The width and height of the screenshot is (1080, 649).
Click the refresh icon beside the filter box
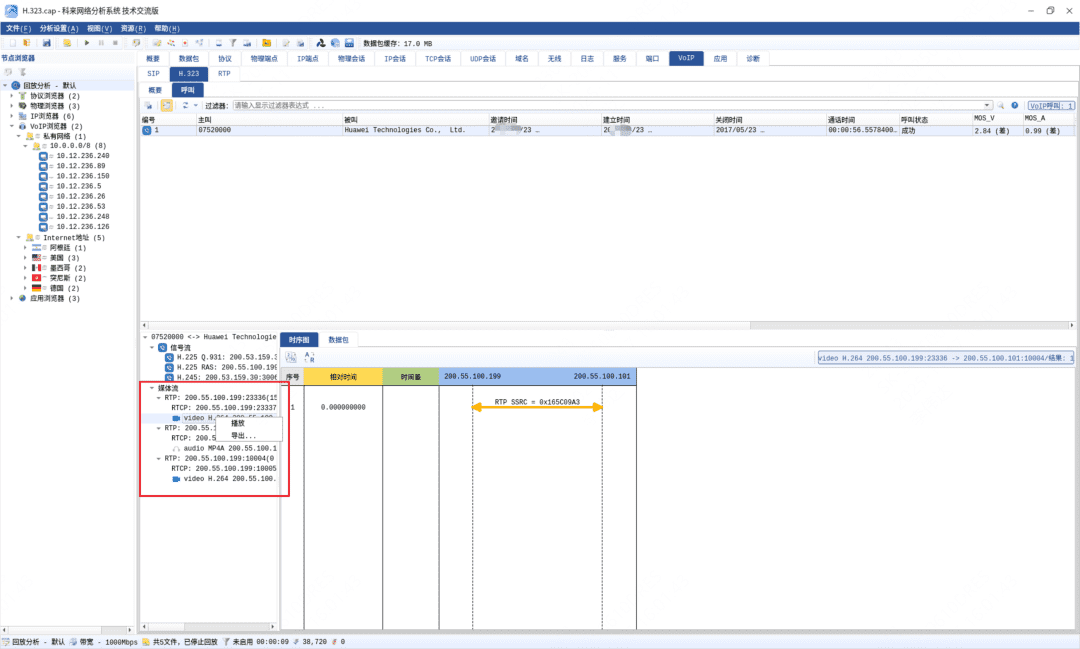pyautogui.click(x=185, y=105)
